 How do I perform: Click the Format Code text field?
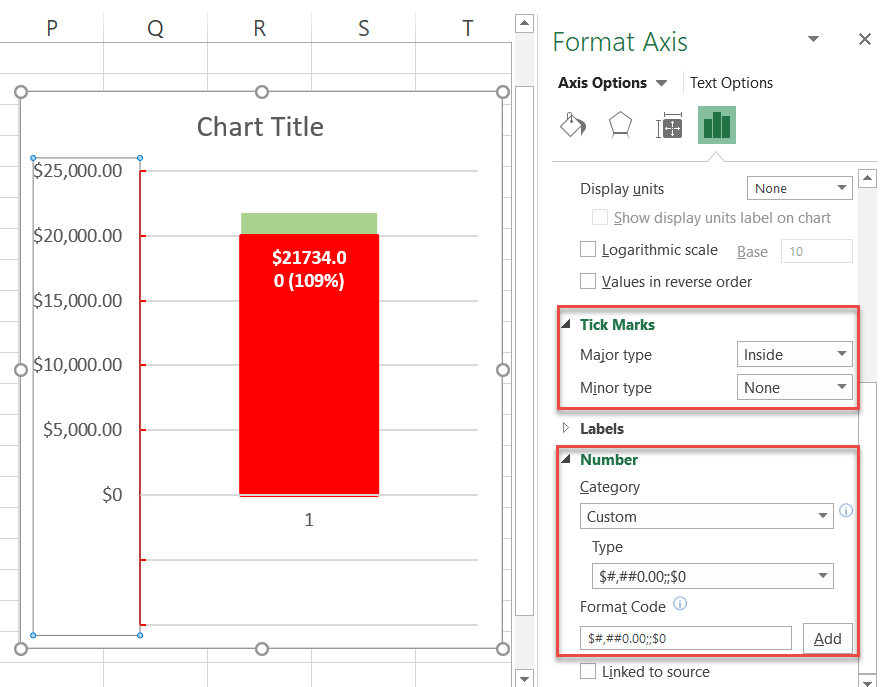coord(685,638)
